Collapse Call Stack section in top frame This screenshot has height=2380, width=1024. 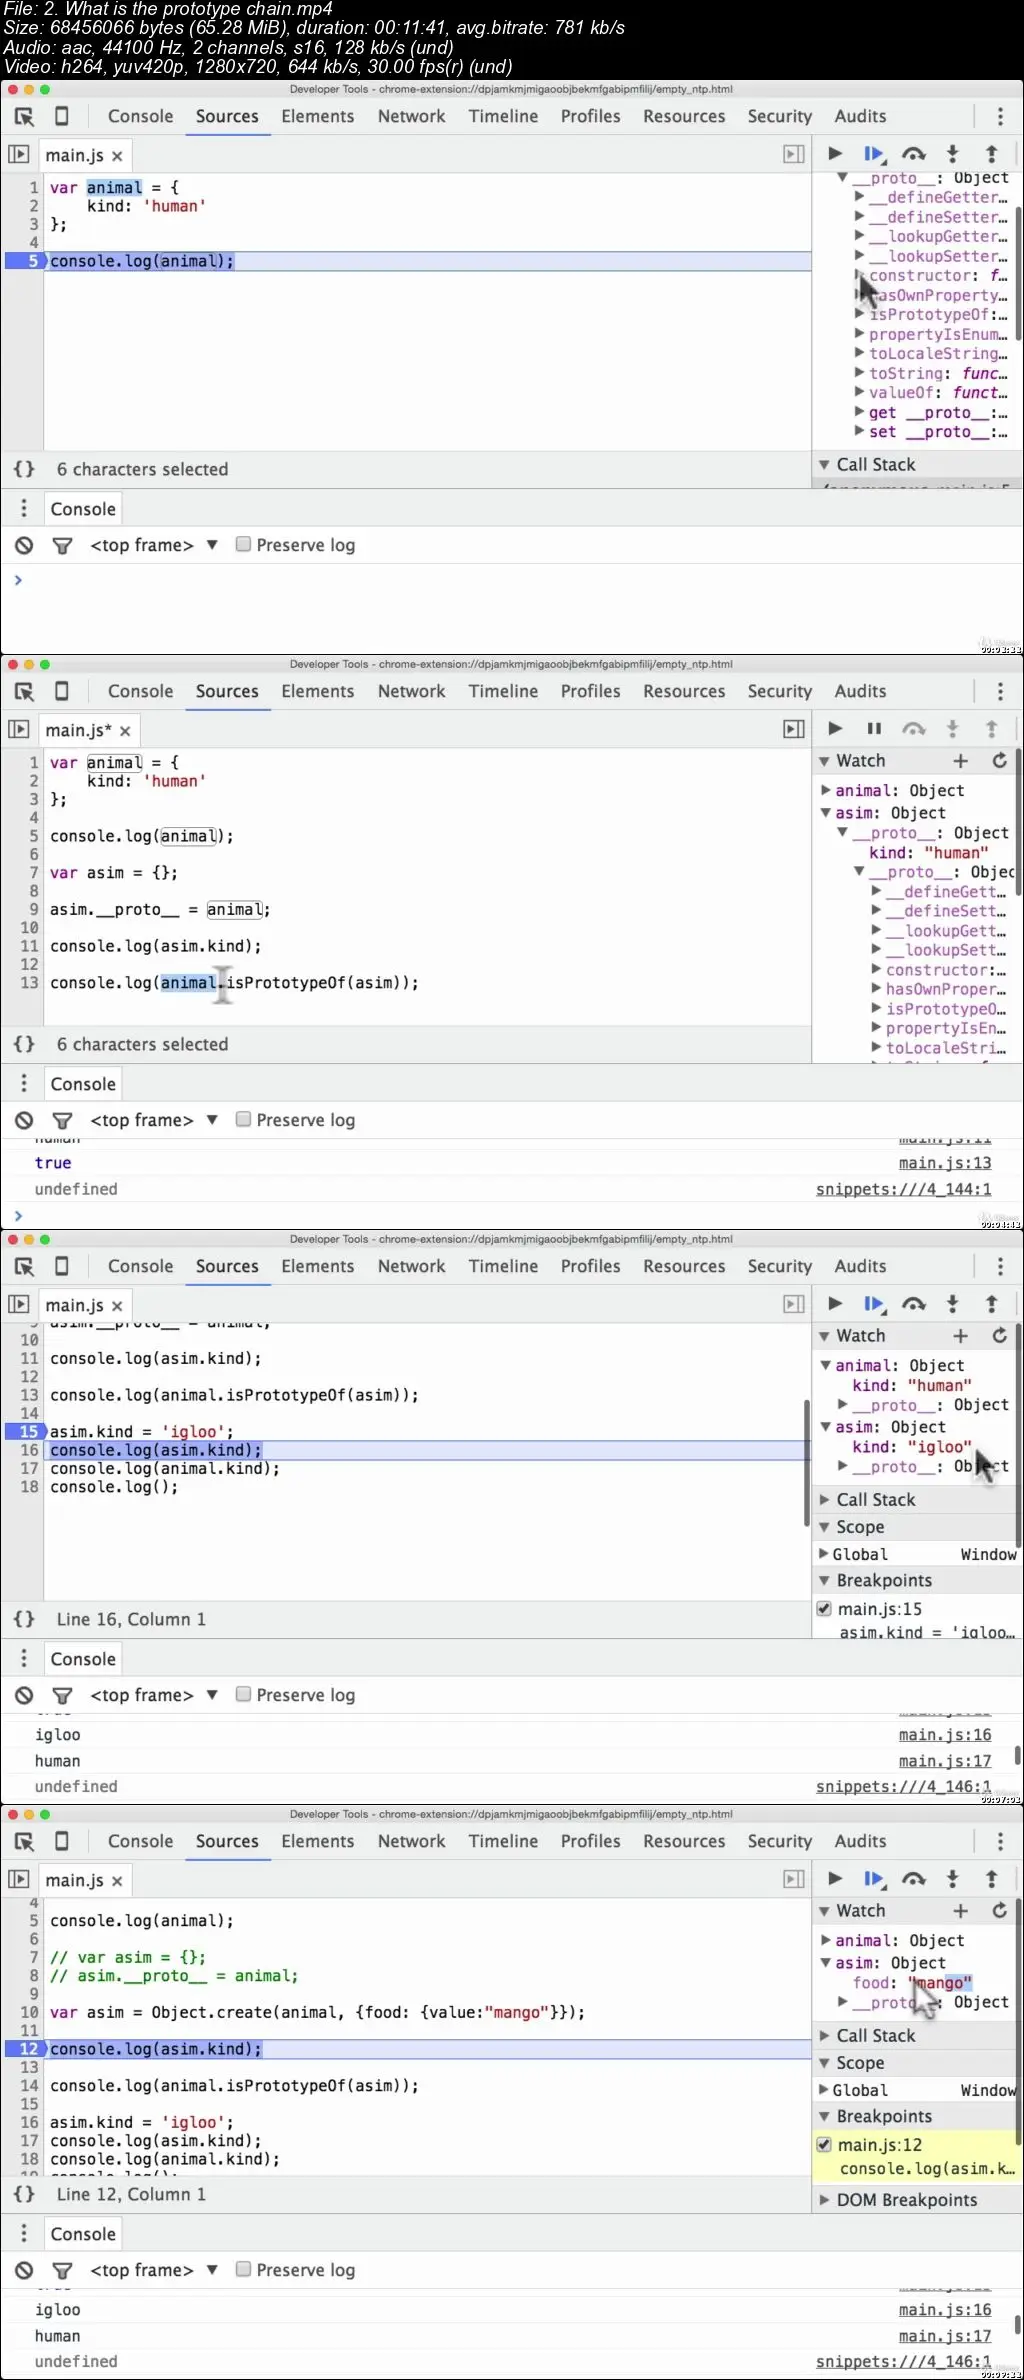(824, 464)
